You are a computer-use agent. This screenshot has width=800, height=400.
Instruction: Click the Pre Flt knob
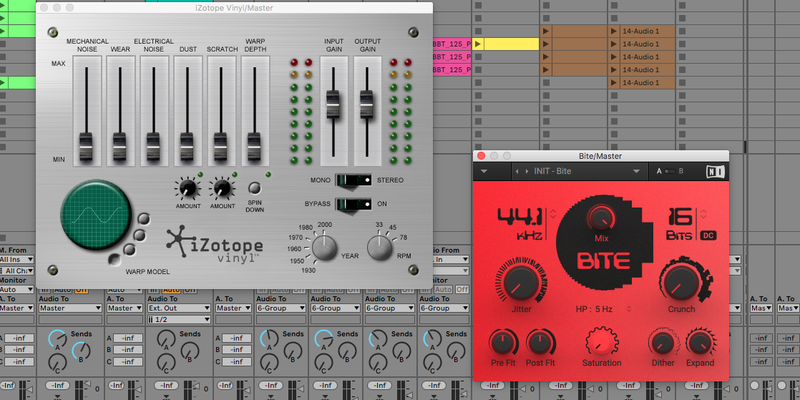(x=503, y=342)
